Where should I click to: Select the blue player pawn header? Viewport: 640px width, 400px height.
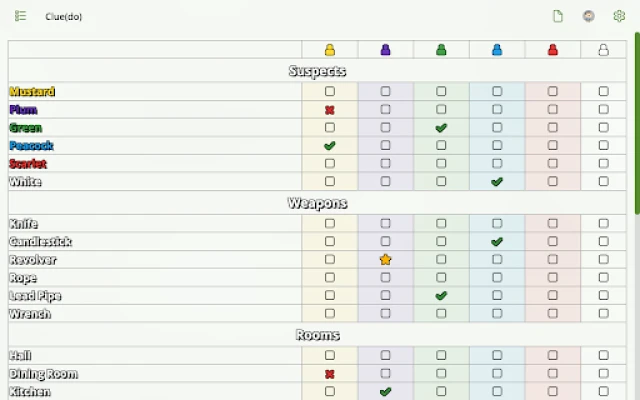pyautogui.click(x=497, y=50)
